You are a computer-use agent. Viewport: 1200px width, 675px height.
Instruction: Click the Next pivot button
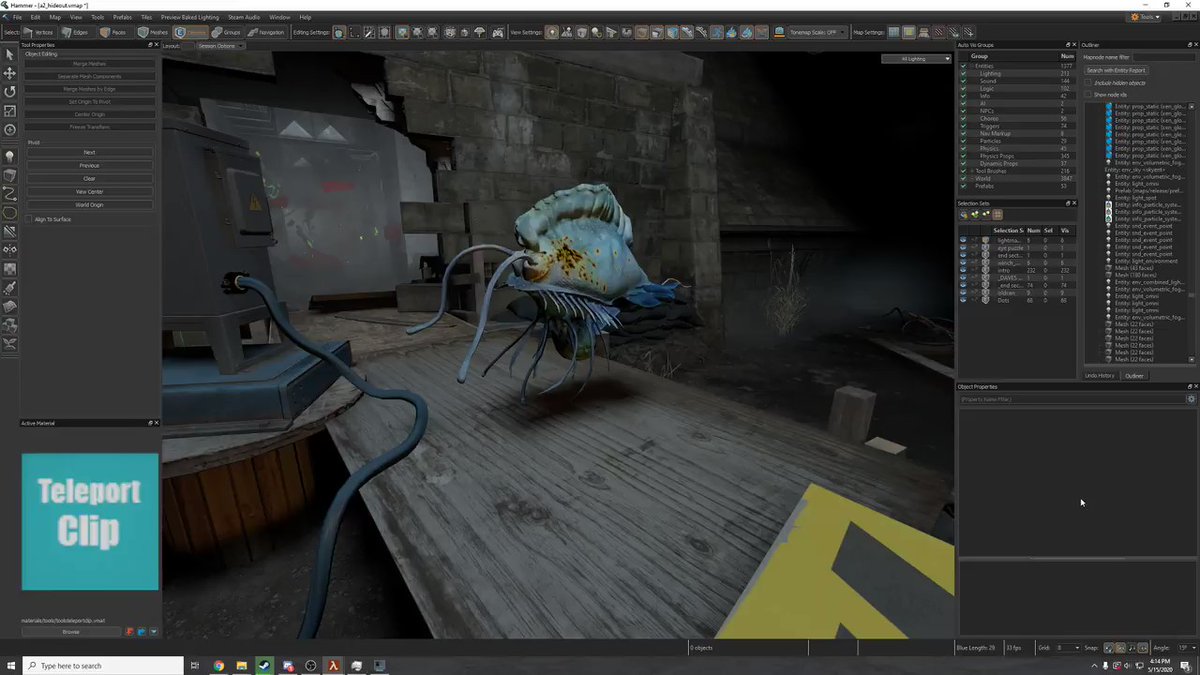pos(89,152)
